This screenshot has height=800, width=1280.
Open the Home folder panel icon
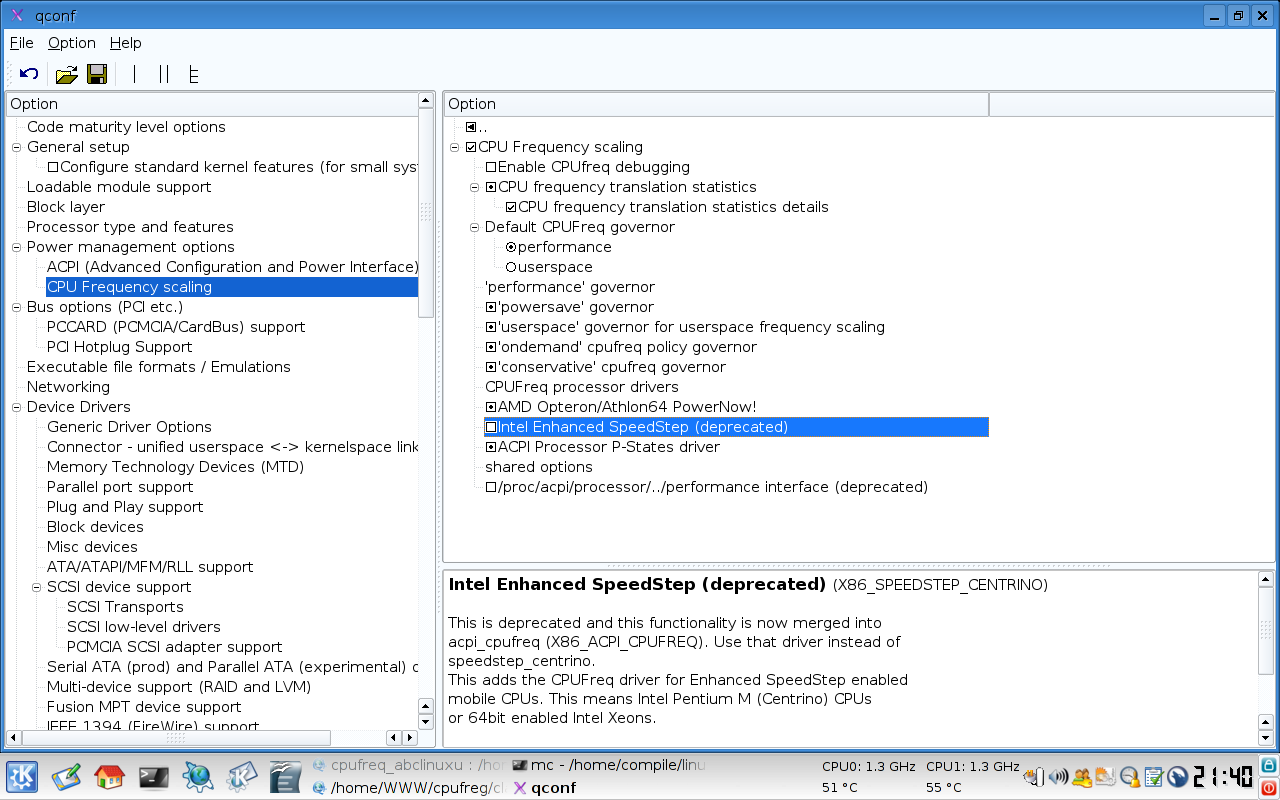[108, 777]
